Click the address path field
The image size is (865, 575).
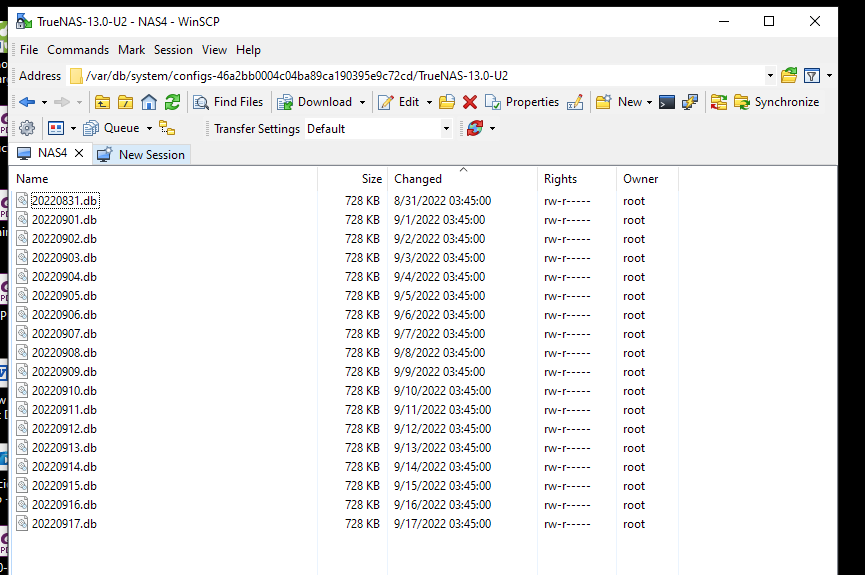click(x=417, y=76)
